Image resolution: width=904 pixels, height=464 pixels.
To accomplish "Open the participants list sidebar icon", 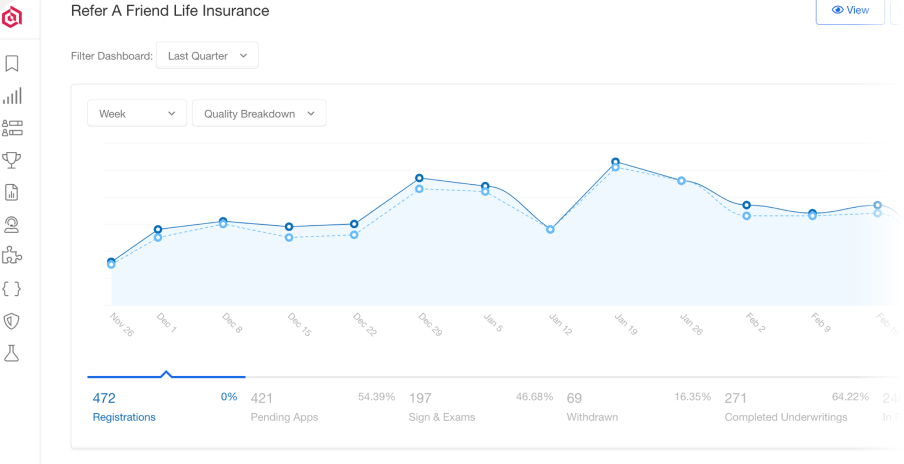I will click(12, 128).
